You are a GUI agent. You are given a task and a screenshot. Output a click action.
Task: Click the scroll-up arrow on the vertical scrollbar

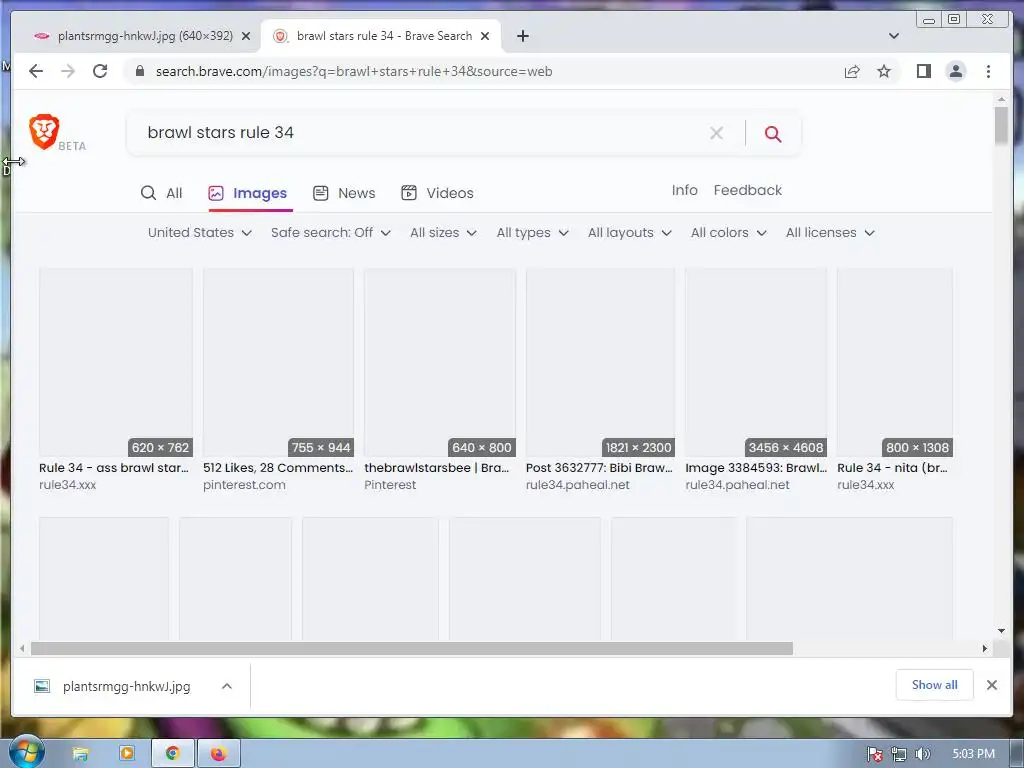(x=1001, y=99)
